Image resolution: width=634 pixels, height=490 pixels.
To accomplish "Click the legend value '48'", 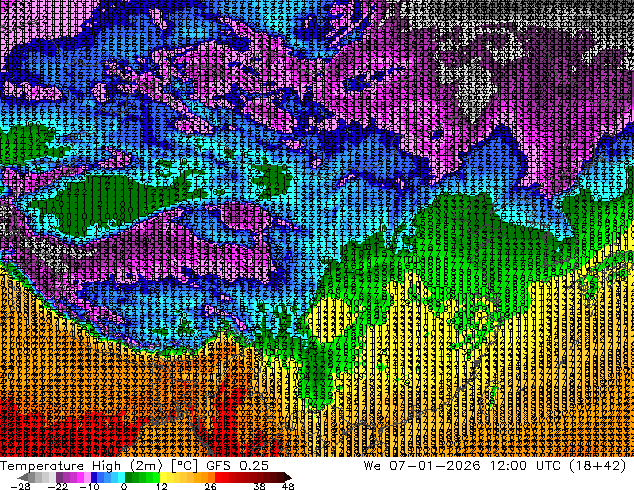I will 288,486.
